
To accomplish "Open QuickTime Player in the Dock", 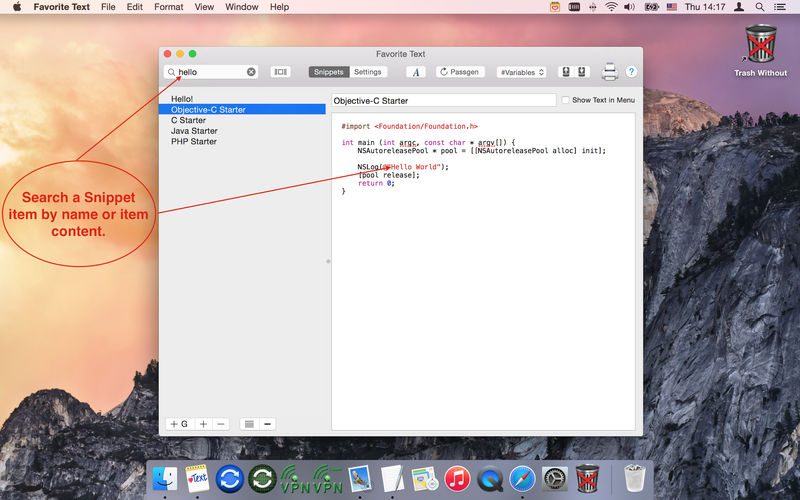I will click(490, 480).
